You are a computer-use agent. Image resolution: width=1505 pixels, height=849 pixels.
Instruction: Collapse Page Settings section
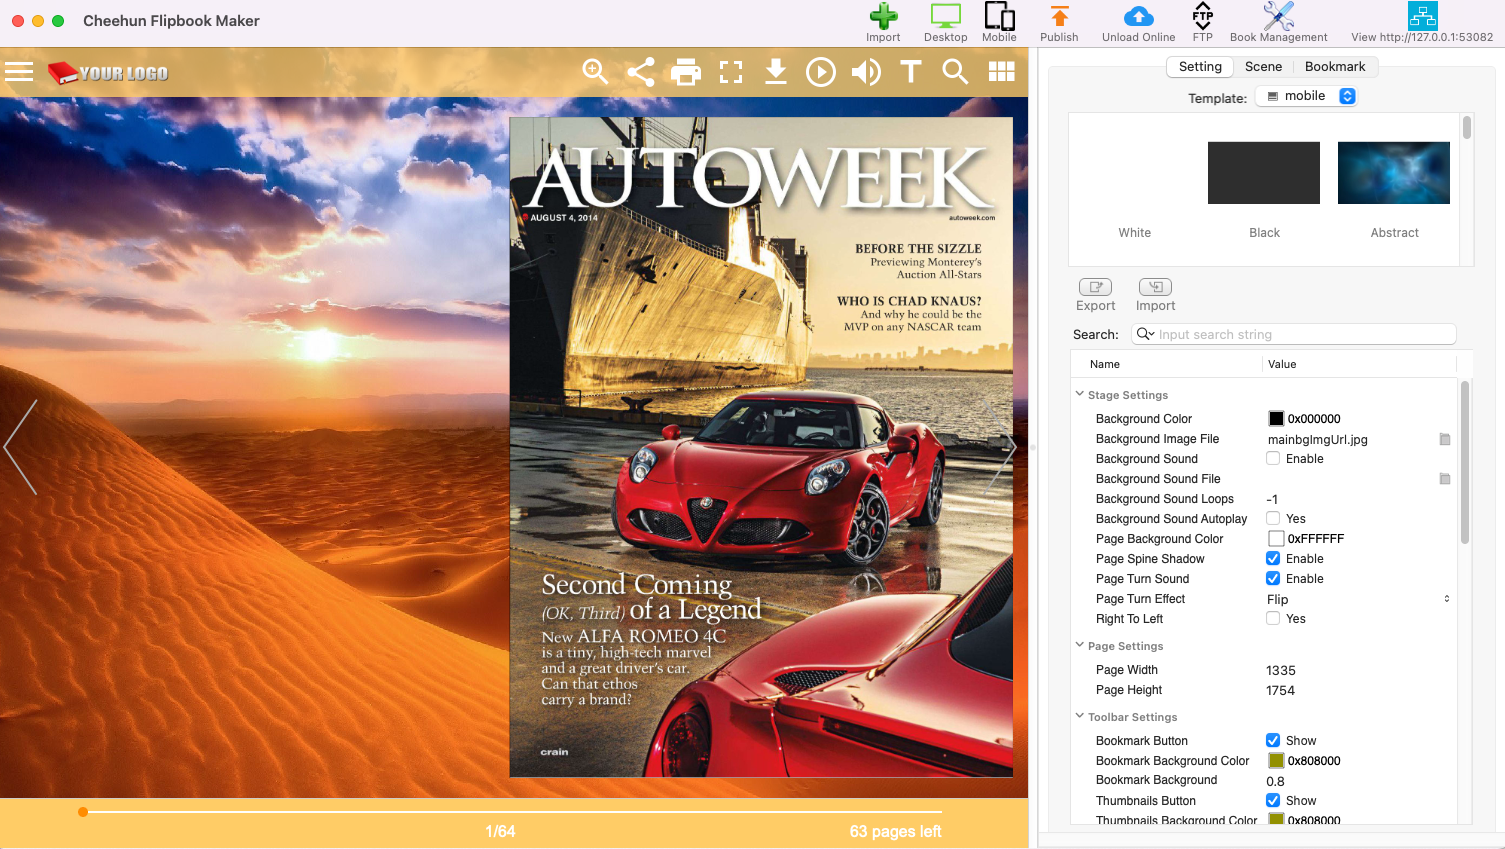(1080, 645)
